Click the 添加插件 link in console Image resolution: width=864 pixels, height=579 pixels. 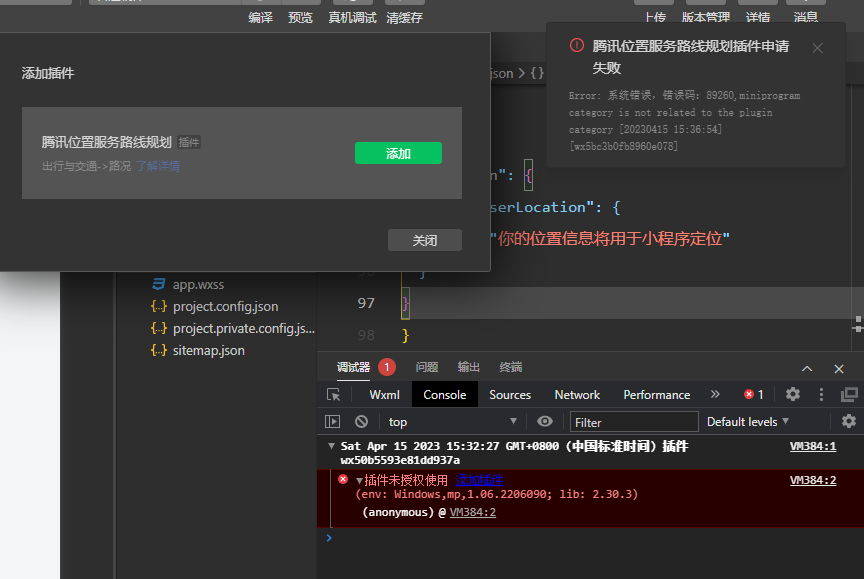(x=479, y=480)
